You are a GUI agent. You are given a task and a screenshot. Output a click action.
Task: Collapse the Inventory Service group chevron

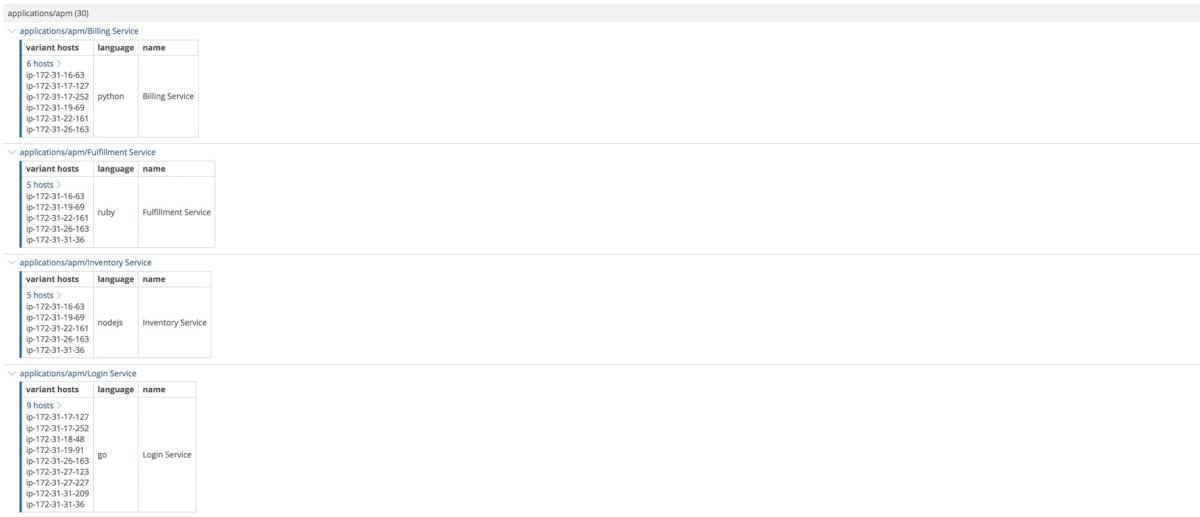click(x=11, y=262)
